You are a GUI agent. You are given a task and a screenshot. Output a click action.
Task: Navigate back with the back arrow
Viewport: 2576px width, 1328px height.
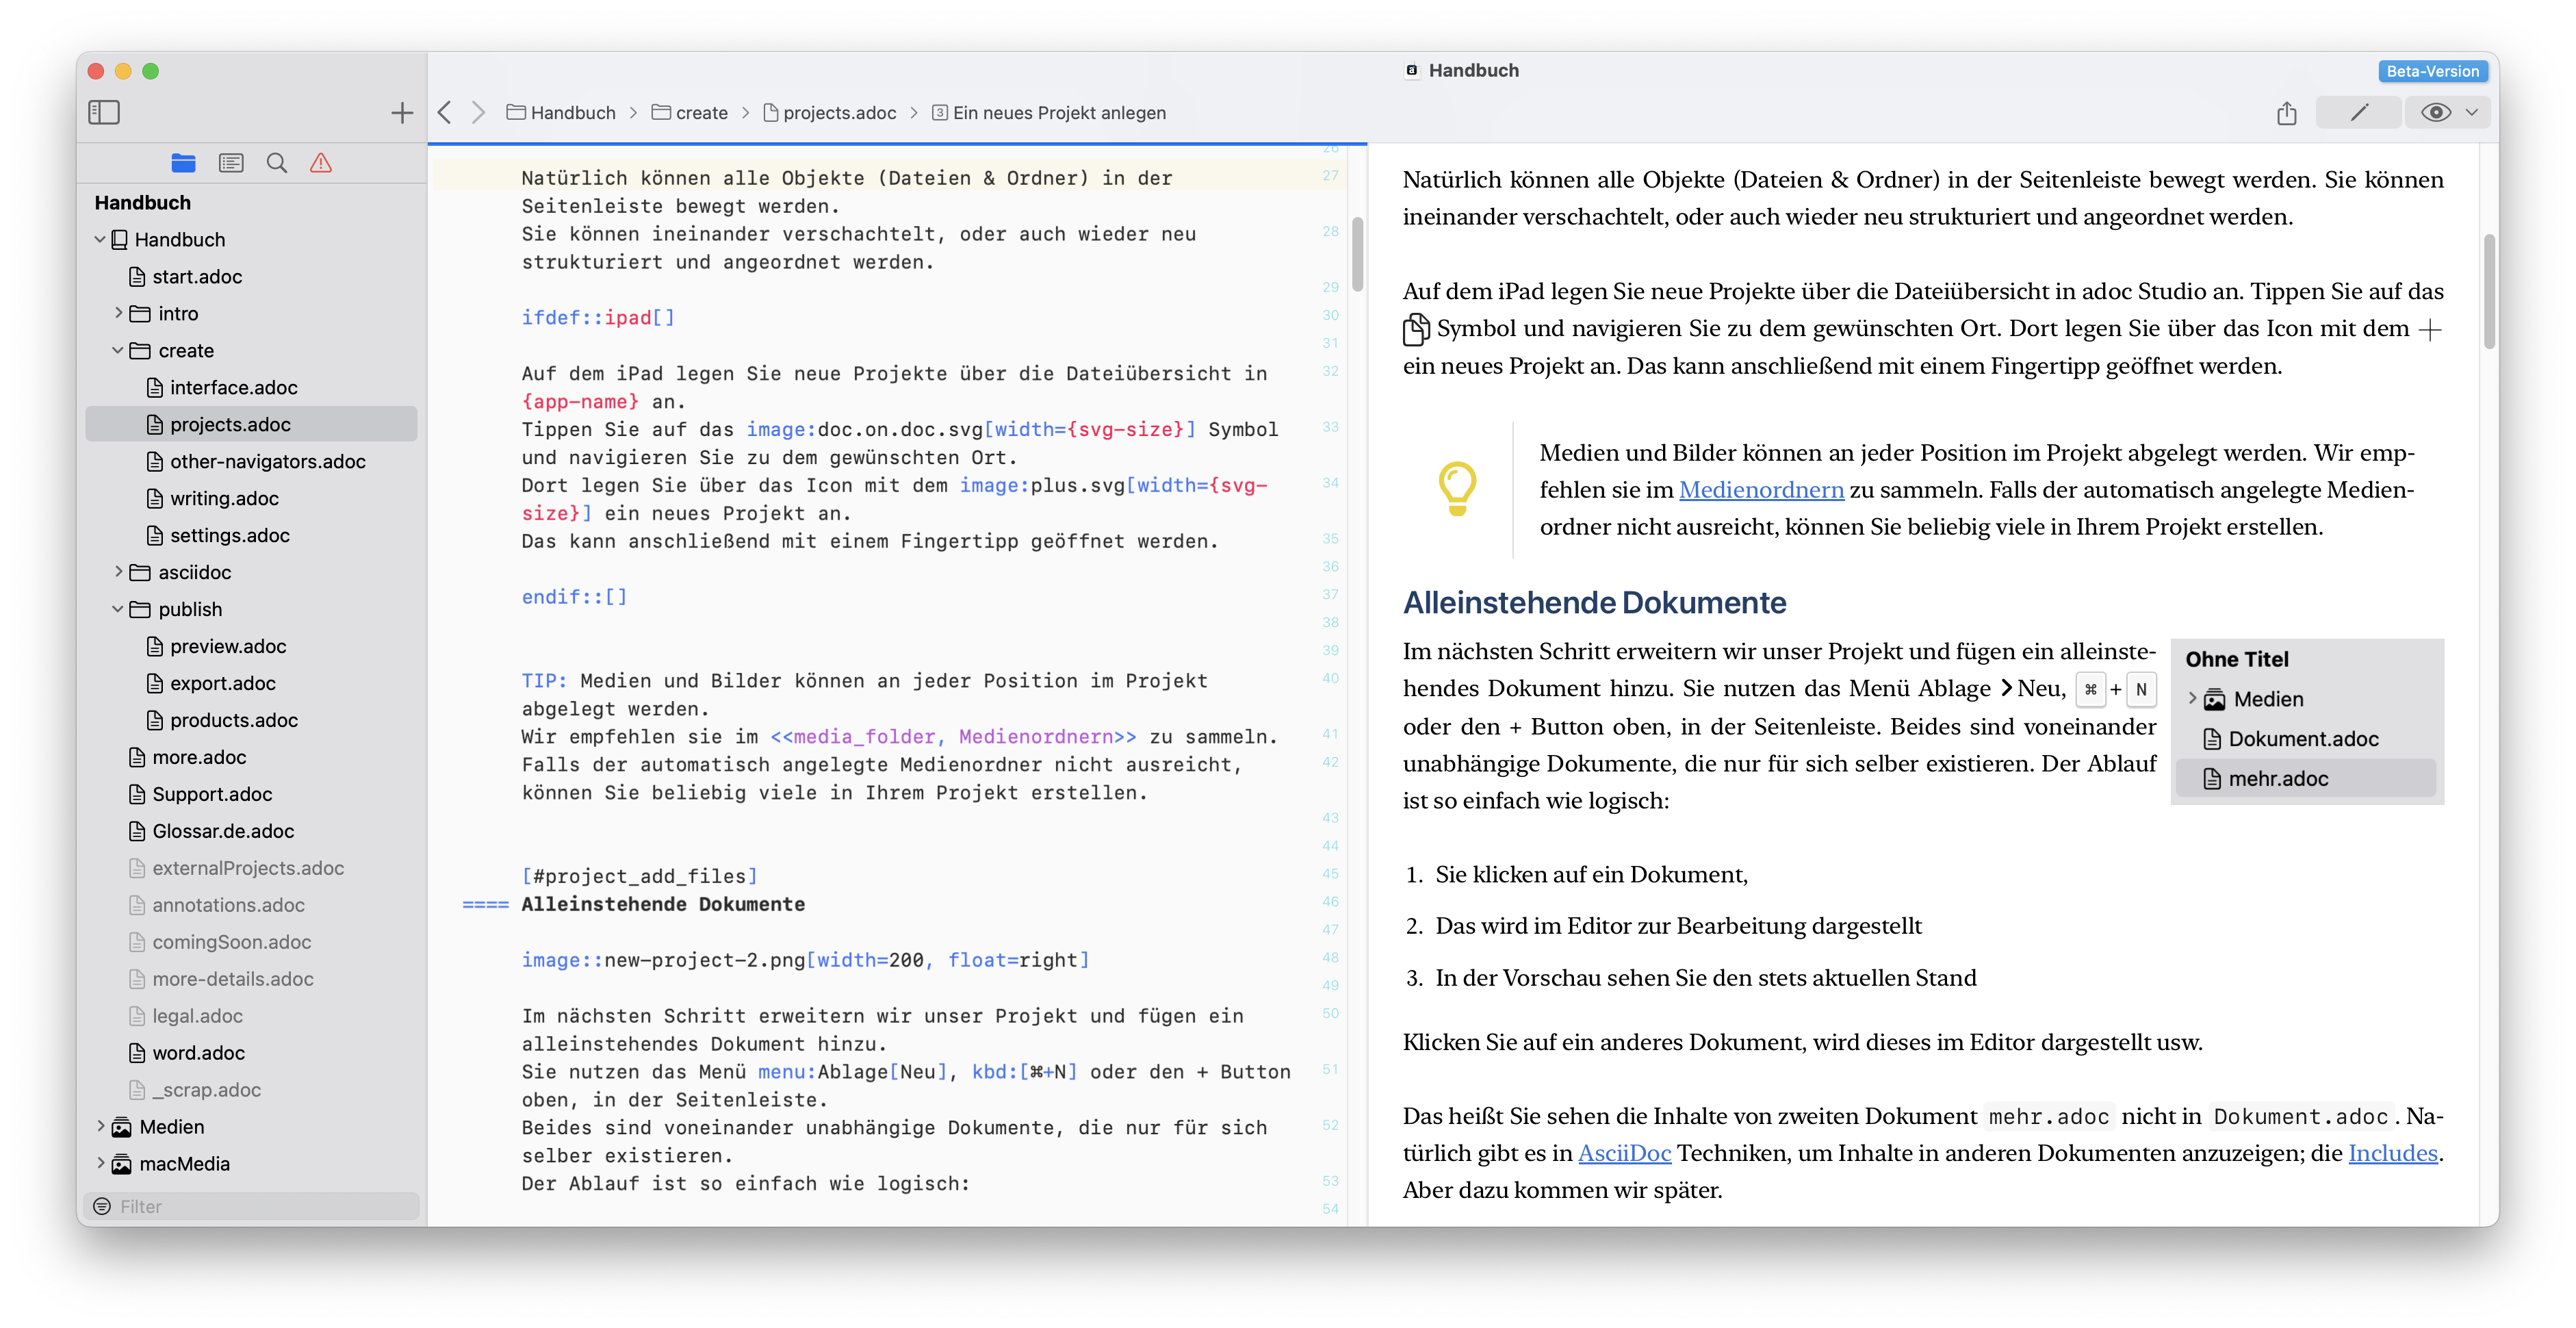point(444,112)
